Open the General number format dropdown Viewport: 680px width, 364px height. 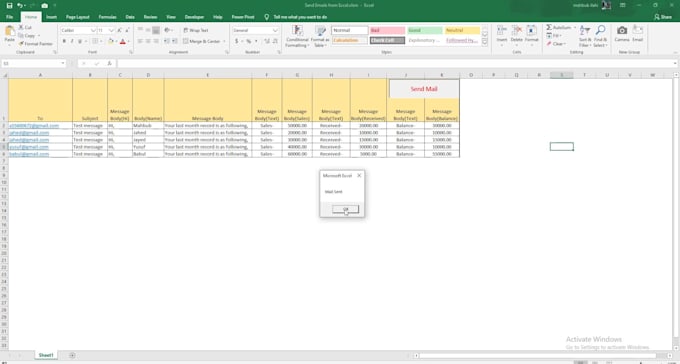coord(275,30)
